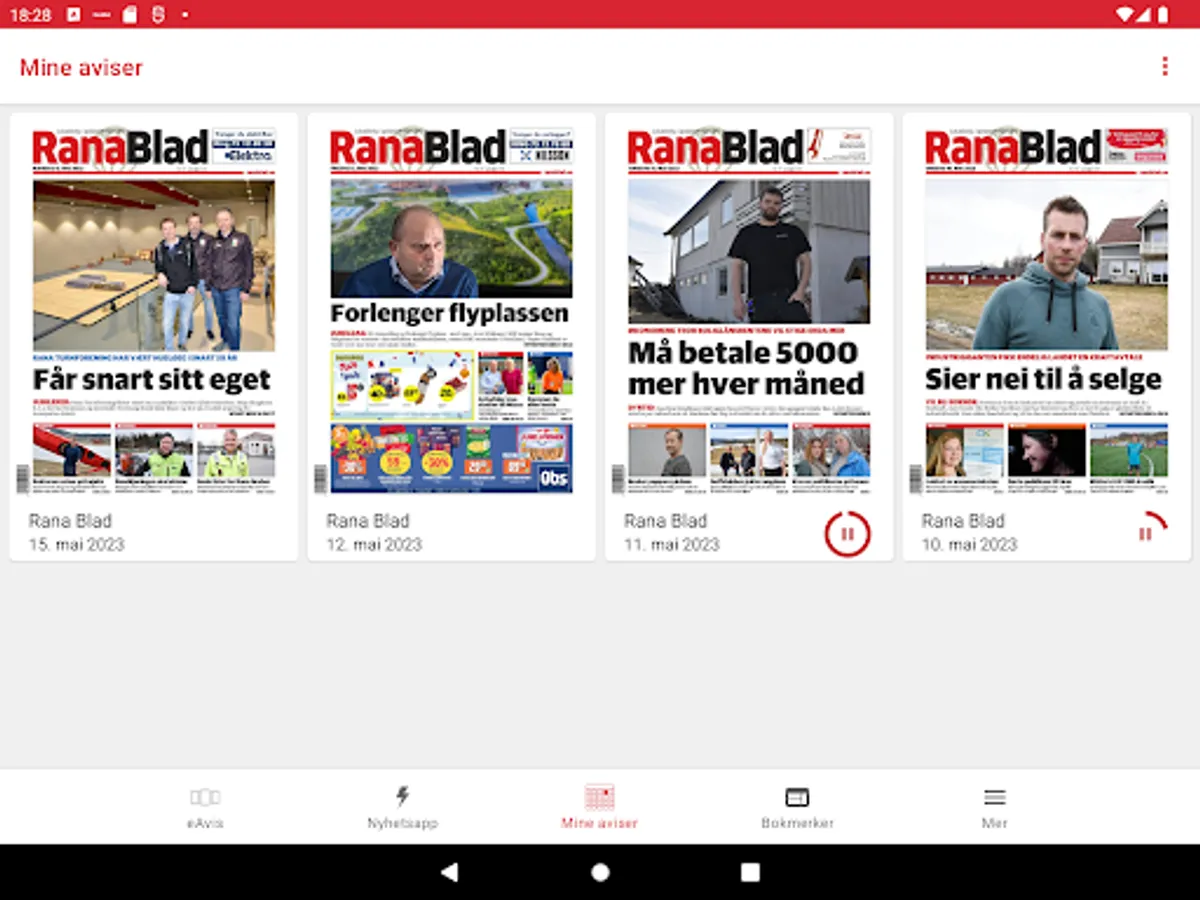Select the Mine aviser tab
The height and width of the screenshot is (900, 1200).
pos(599,808)
